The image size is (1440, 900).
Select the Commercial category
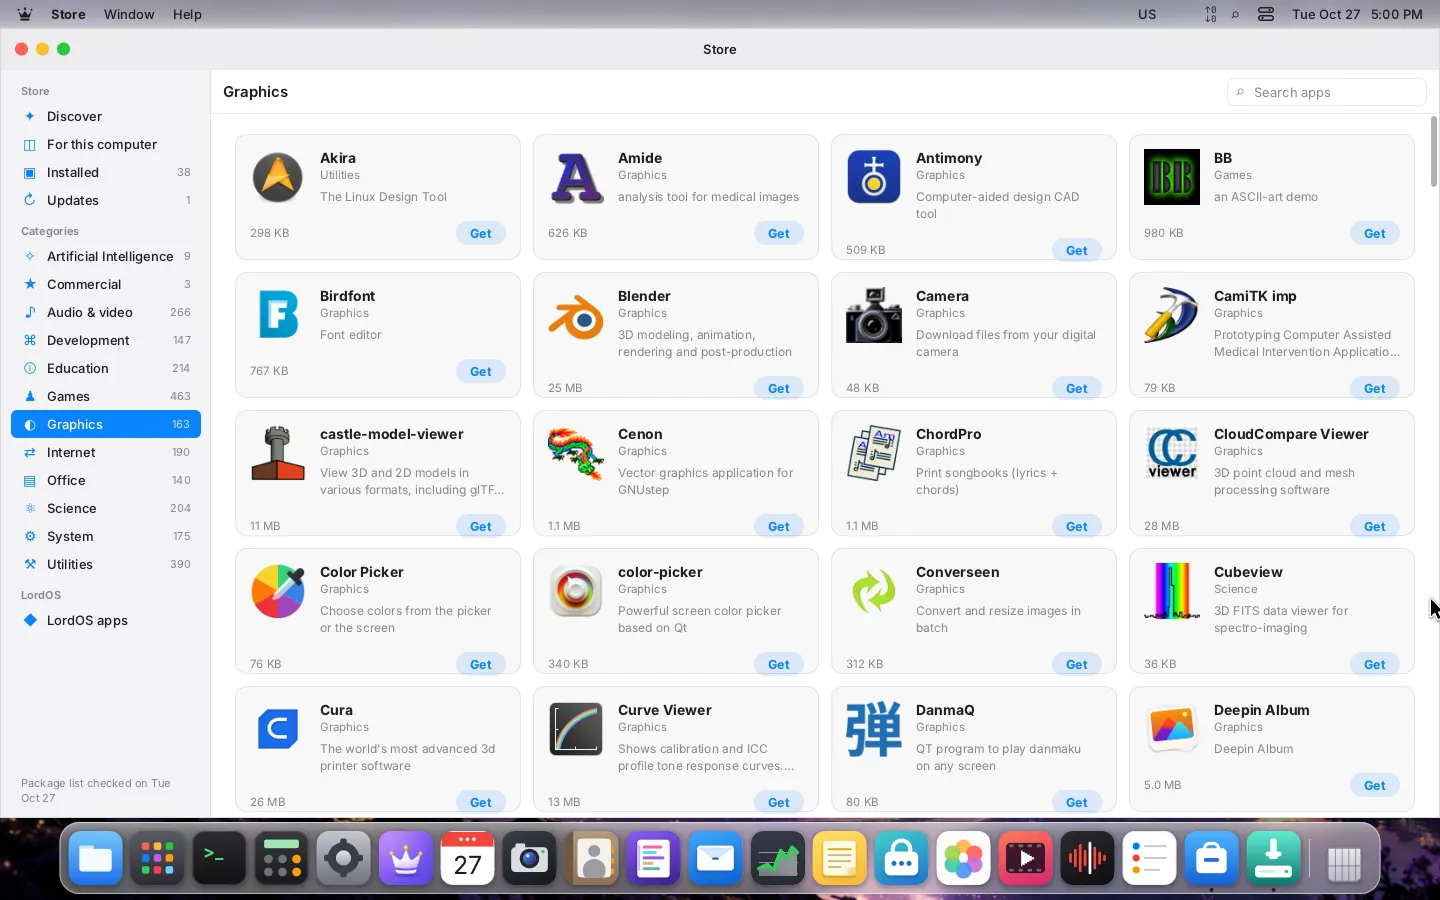(x=106, y=284)
